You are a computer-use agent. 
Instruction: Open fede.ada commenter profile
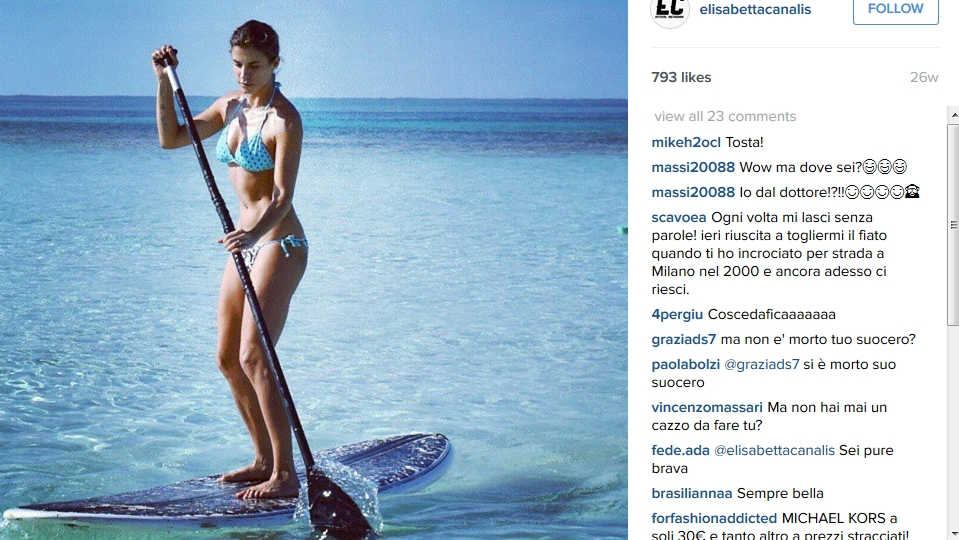680,451
